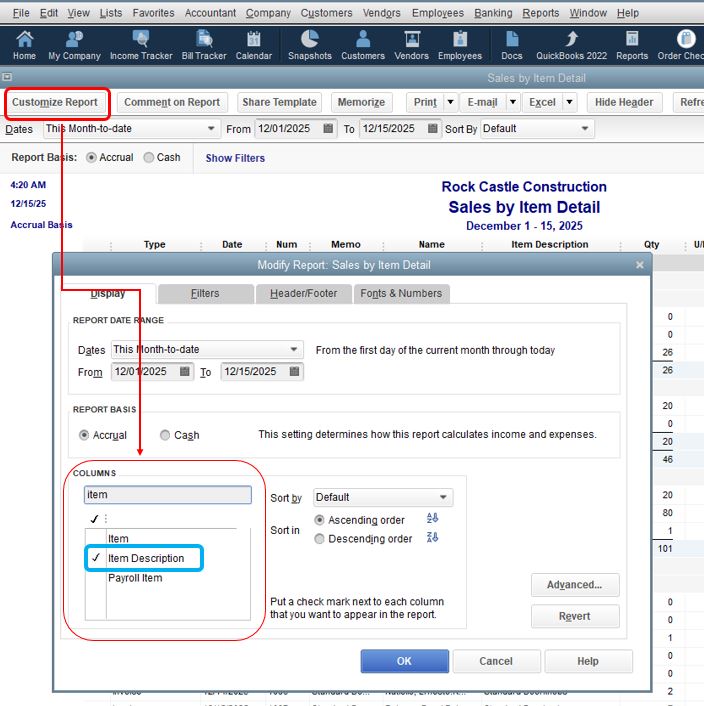Switch to the Filters tab
704x706 pixels.
pos(205,294)
